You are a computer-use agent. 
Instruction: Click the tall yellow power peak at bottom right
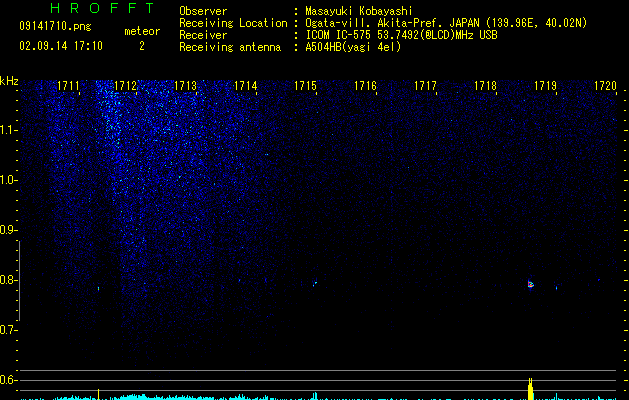(x=530, y=389)
